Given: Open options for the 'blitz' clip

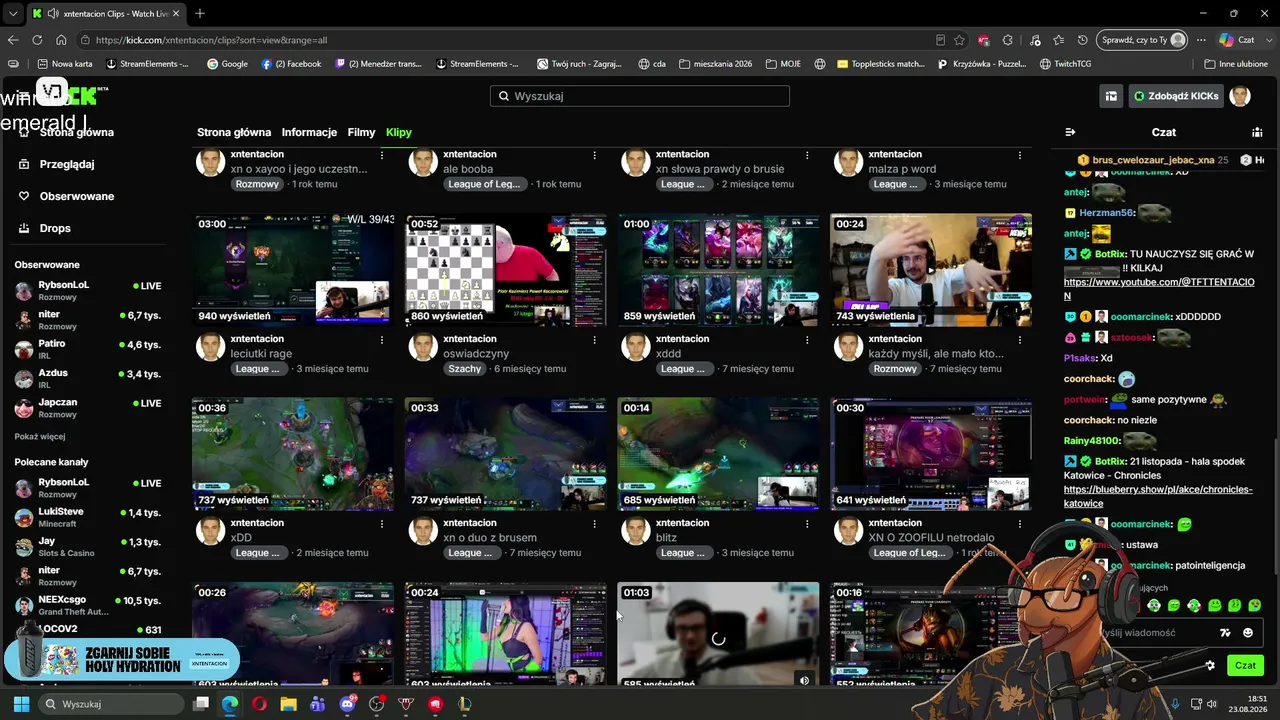Looking at the screenshot, I should point(807,523).
